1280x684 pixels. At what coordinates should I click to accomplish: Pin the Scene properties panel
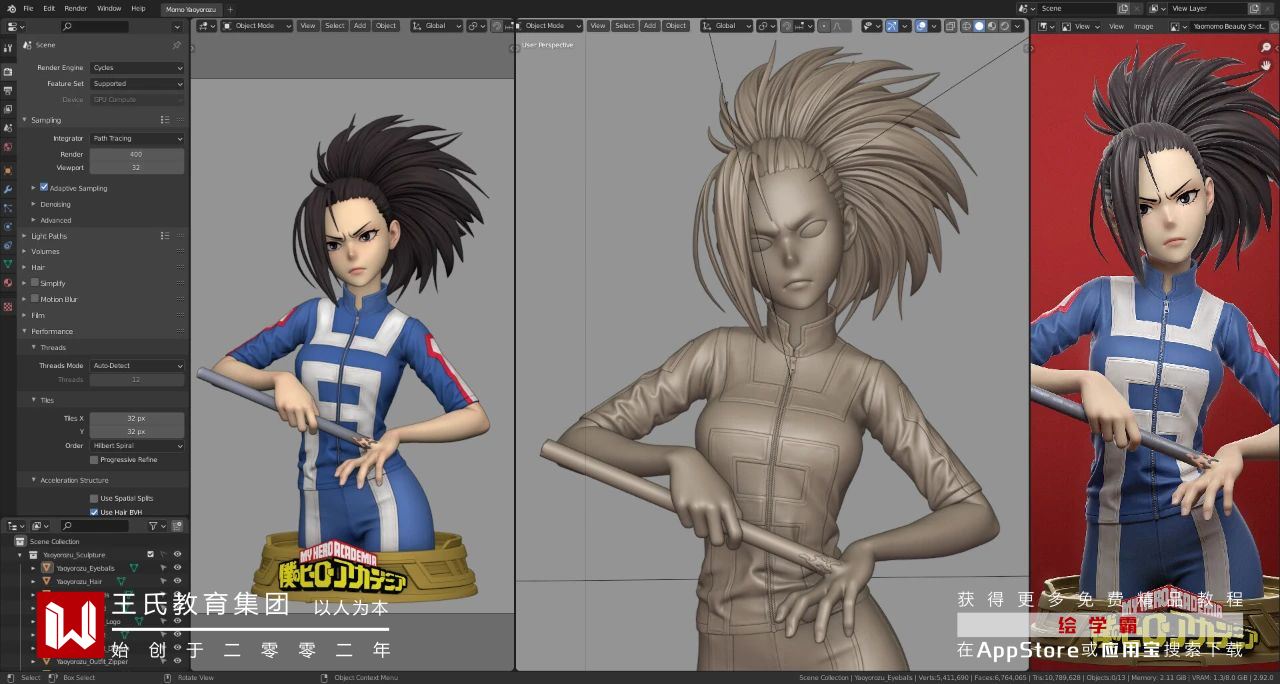177,45
